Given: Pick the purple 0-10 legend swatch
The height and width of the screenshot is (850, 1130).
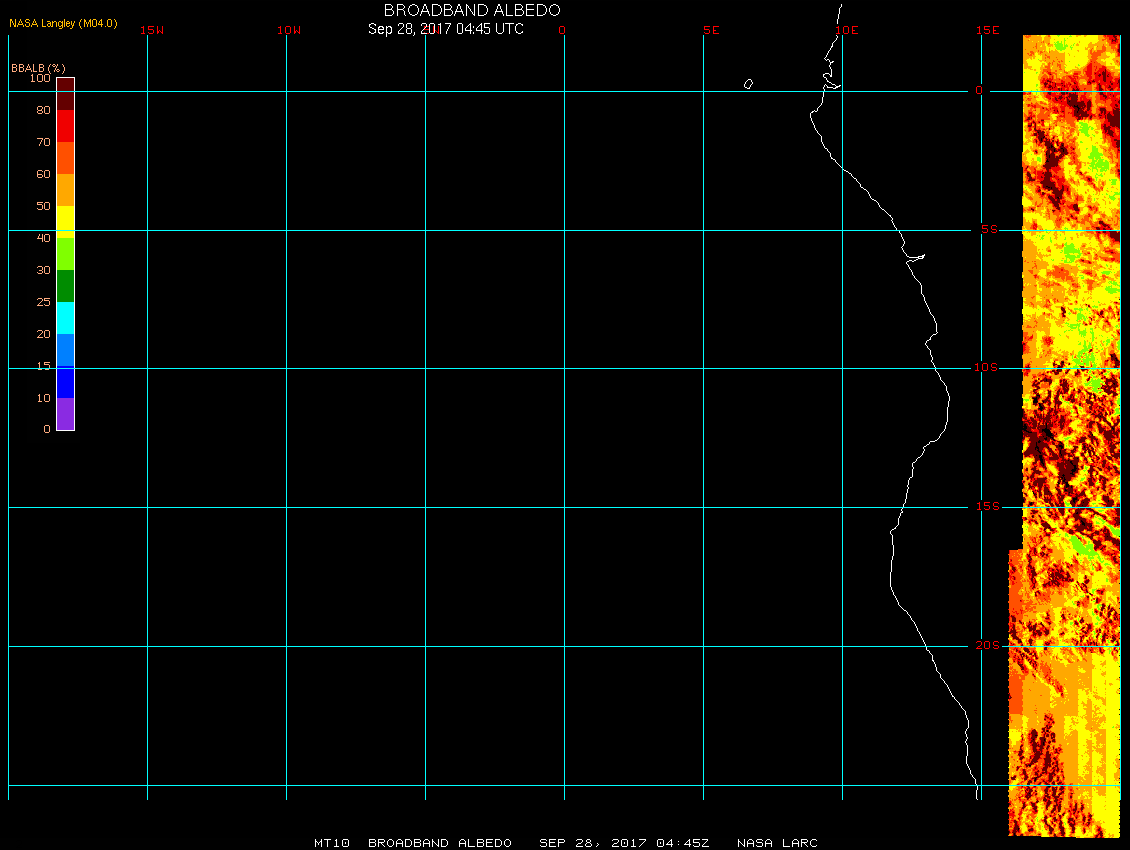Looking at the screenshot, I should coord(66,414).
